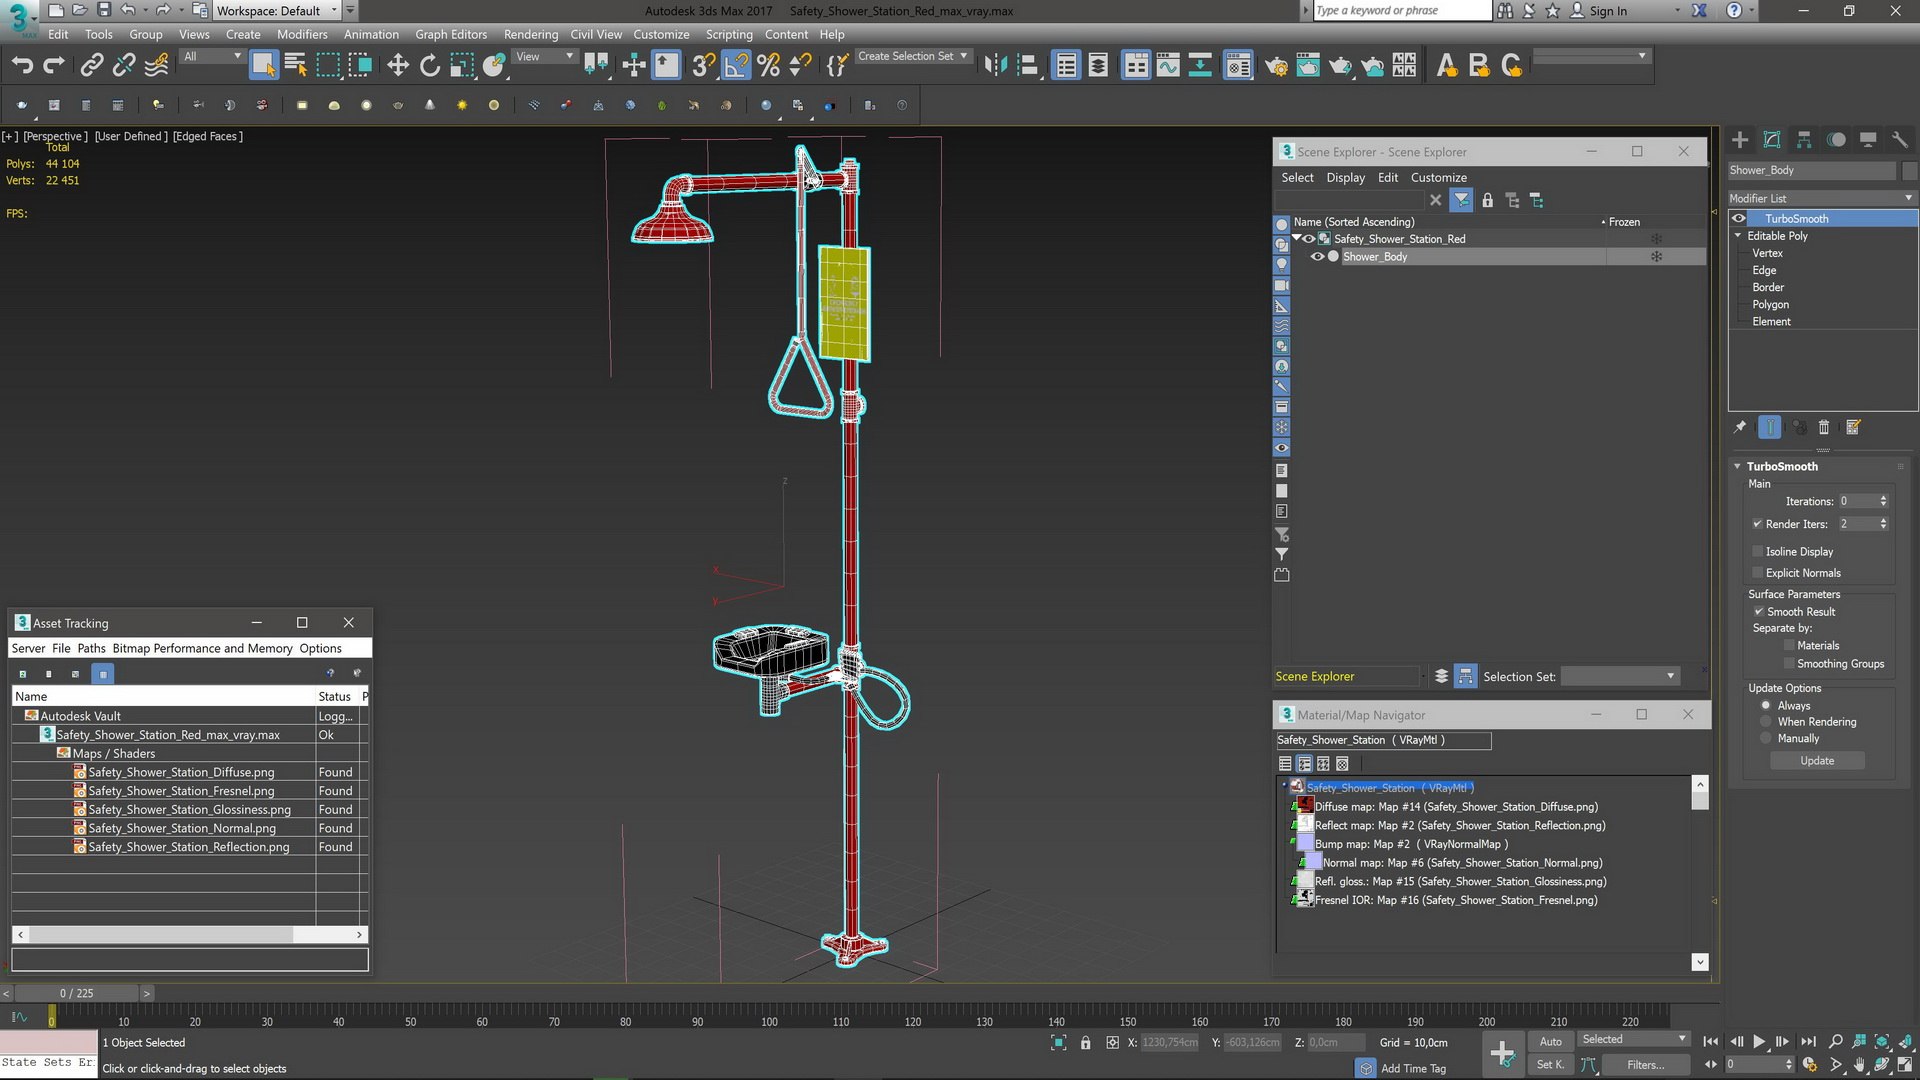
Task: Open the Modifier List dropdown
Action: [1820, 198]
